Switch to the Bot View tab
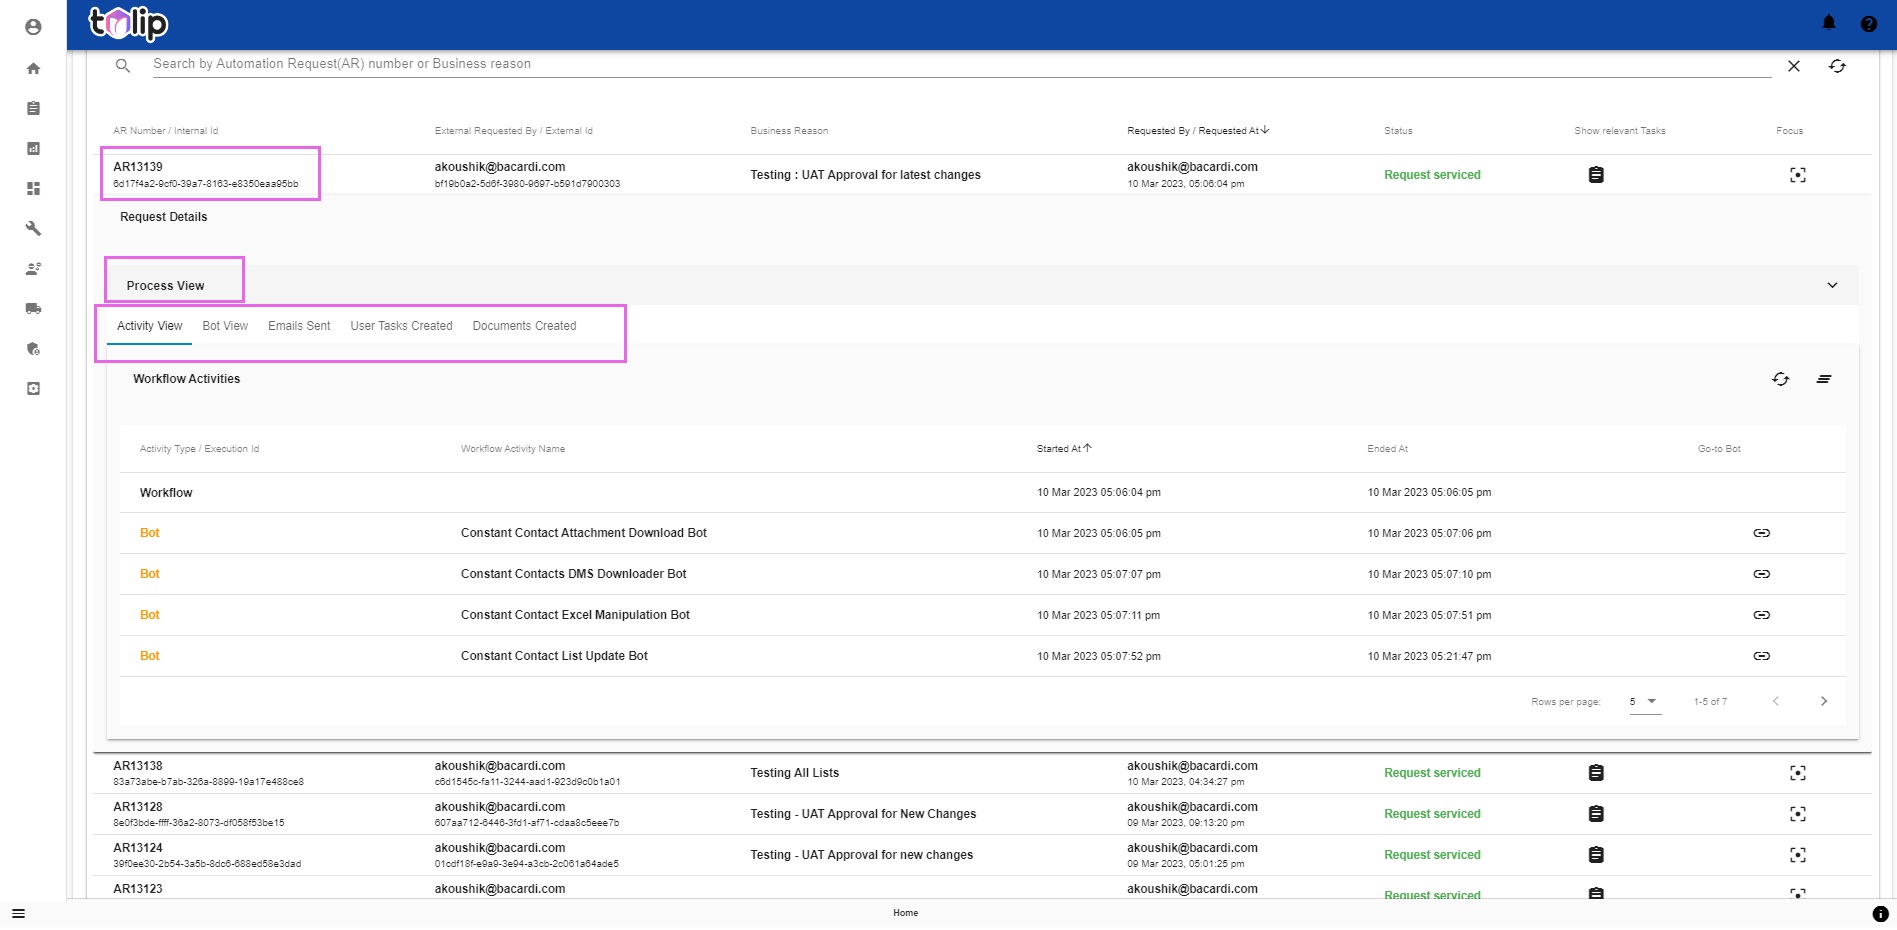Image resolution: width=1897 pixels, height=930 pixels. pos(225,326)
